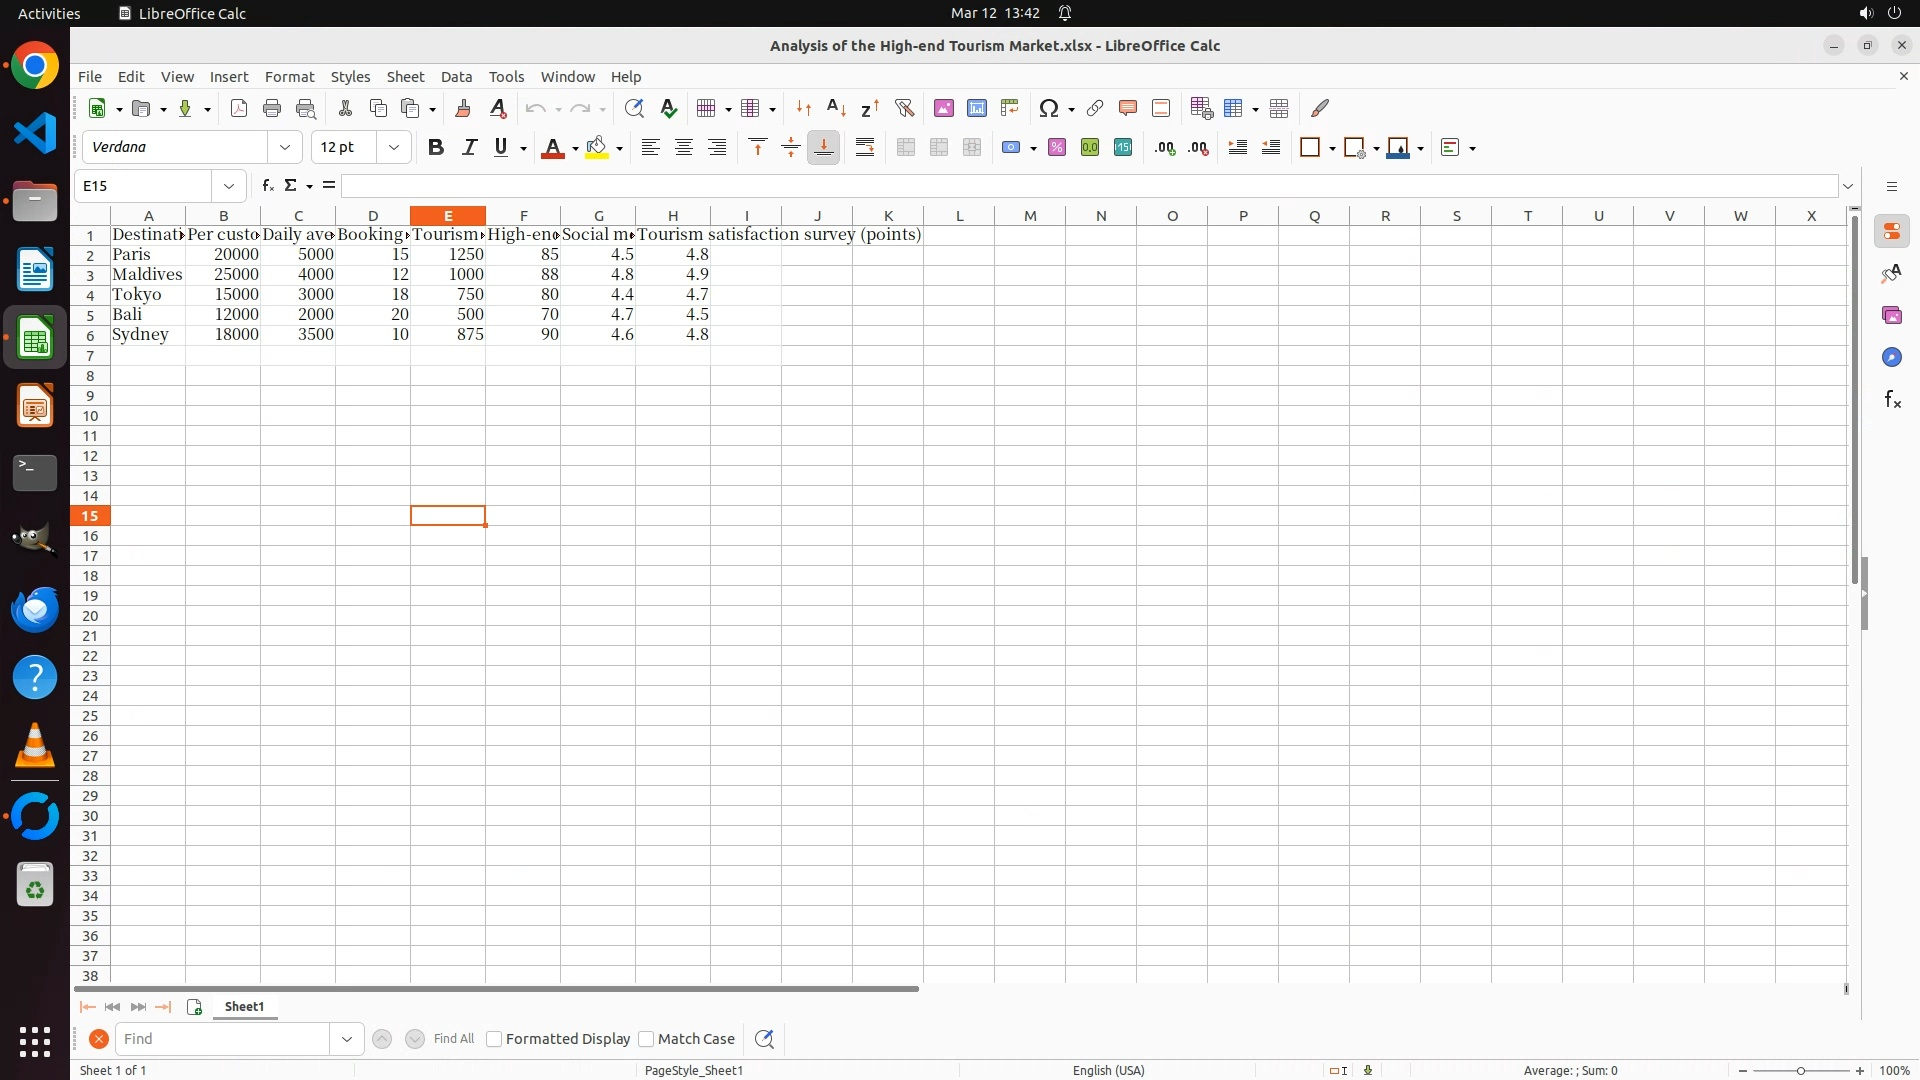This screenshot has width=1920, height=1080.
Task: Click the Merge and Center Cells icon
Action: click(x=906, y=148)
